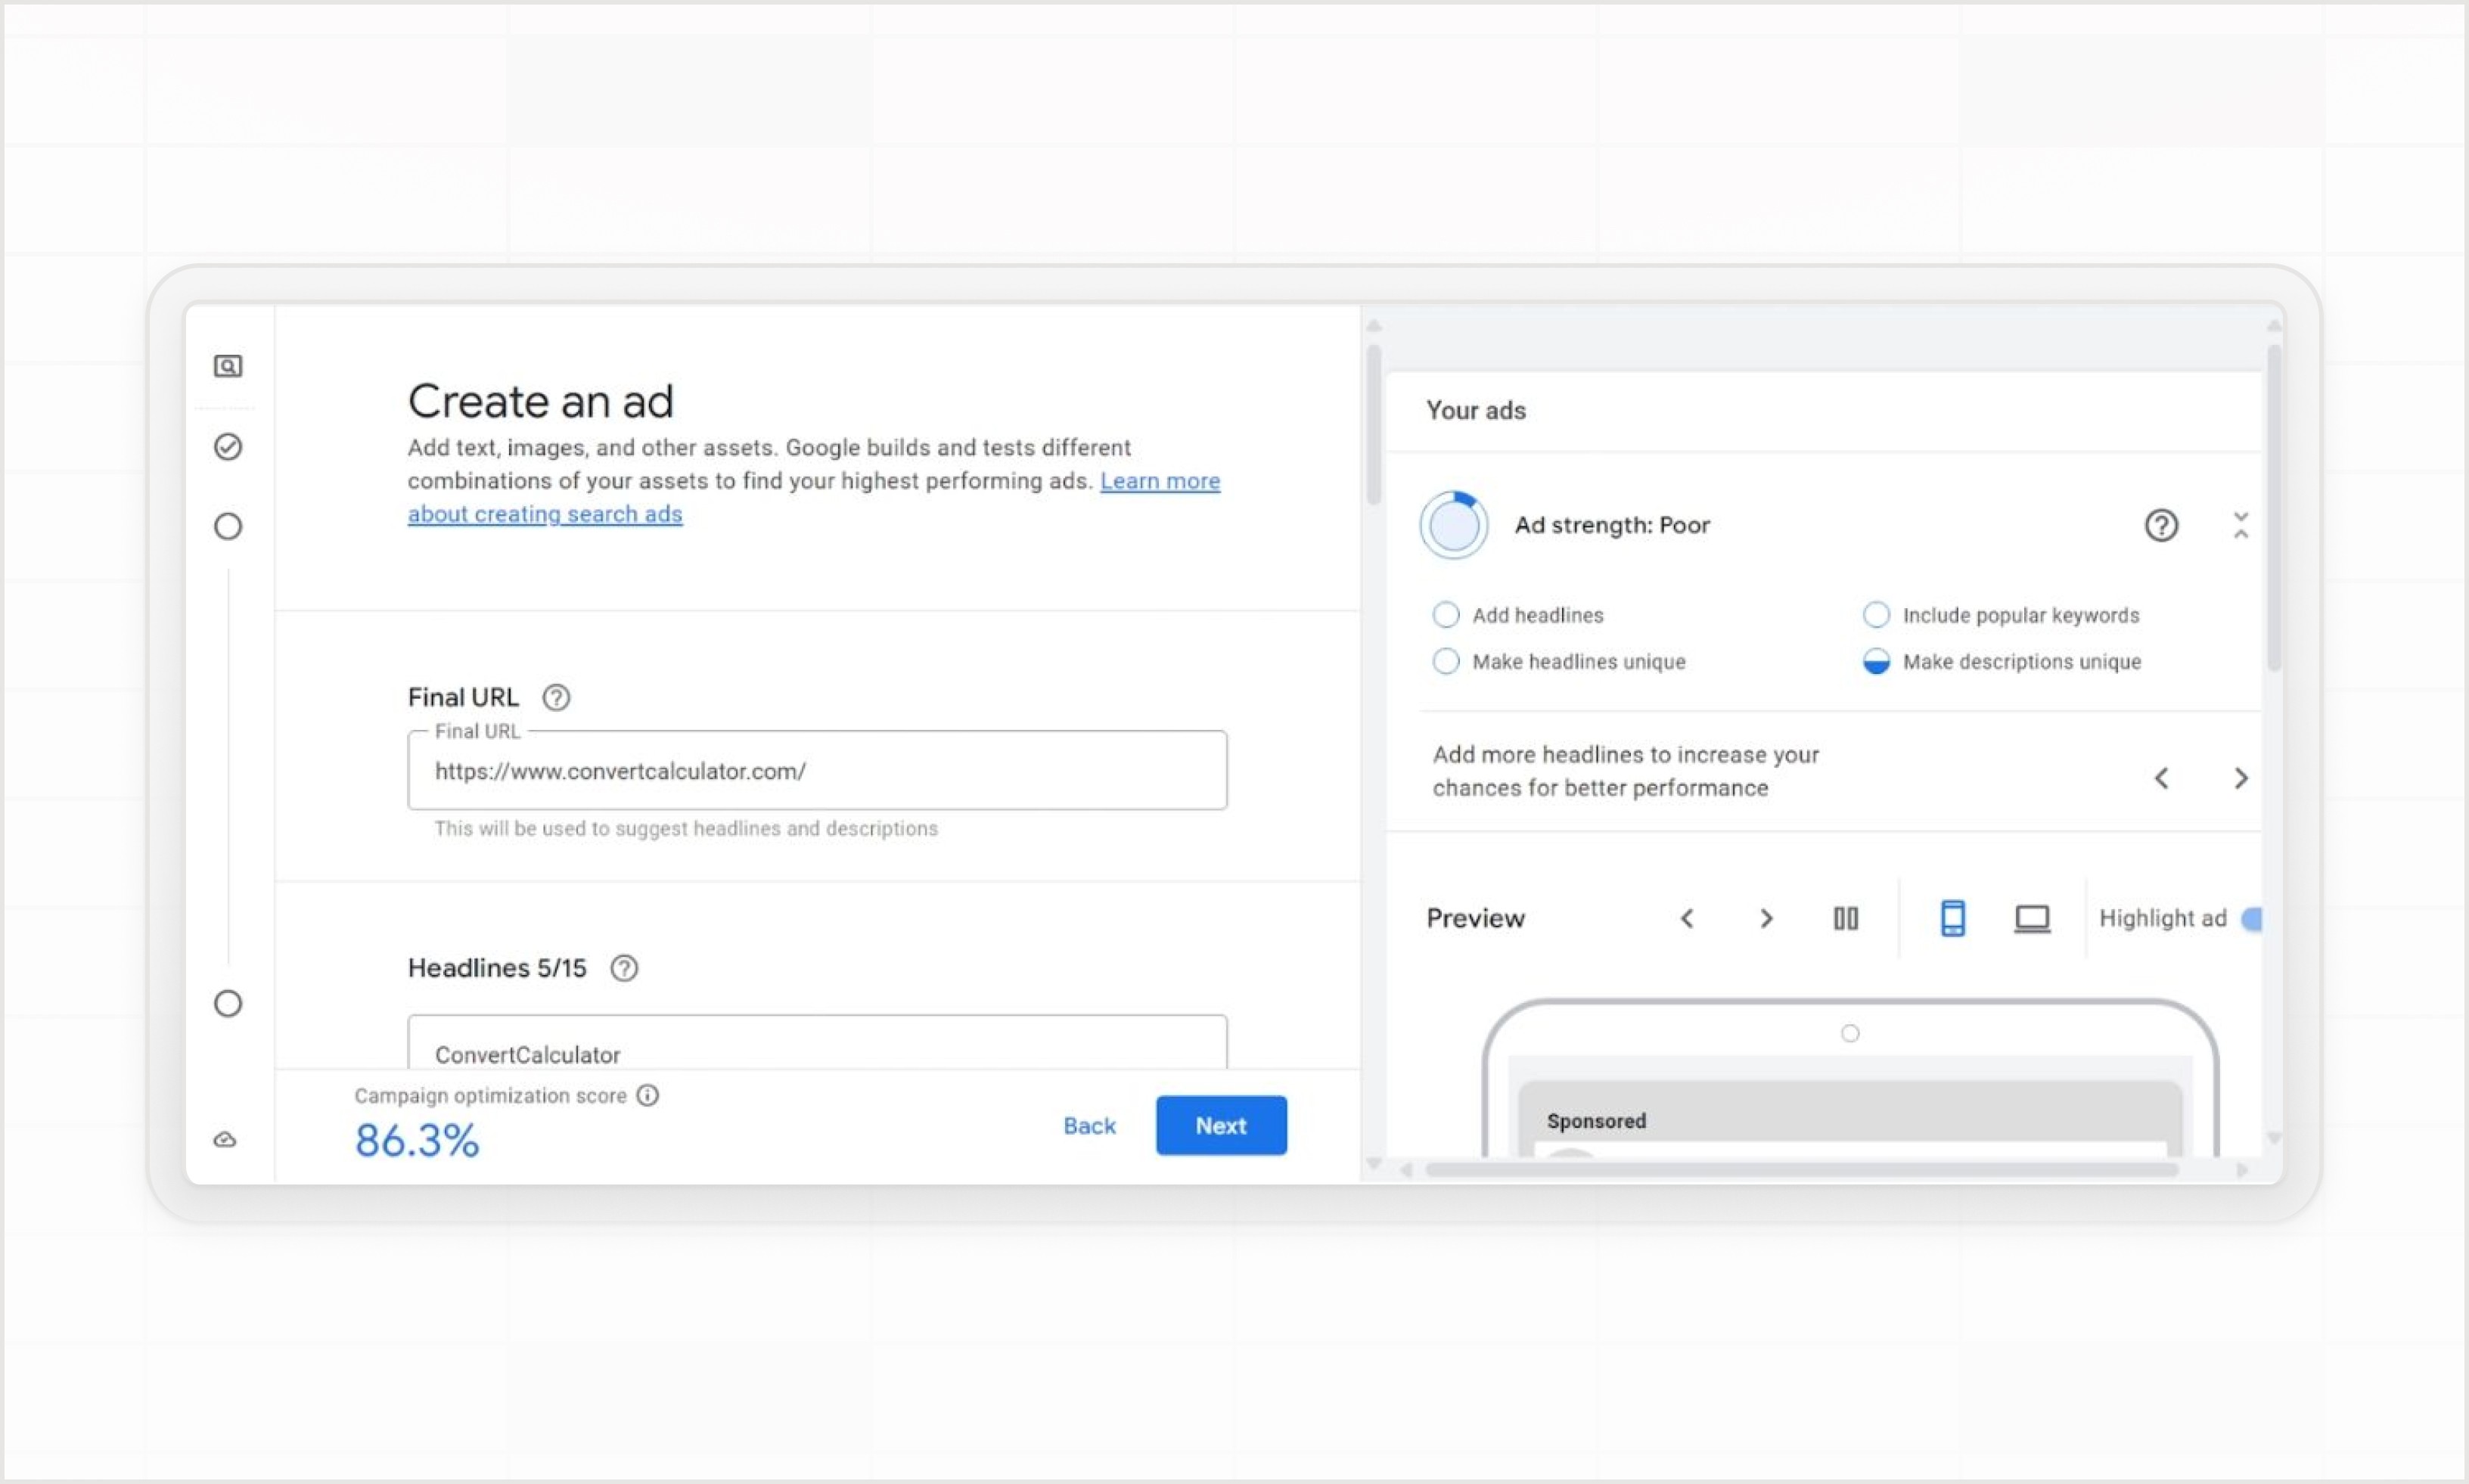Click the URL helper text below field
2469x1484 pixels.
tap(686, 828)
